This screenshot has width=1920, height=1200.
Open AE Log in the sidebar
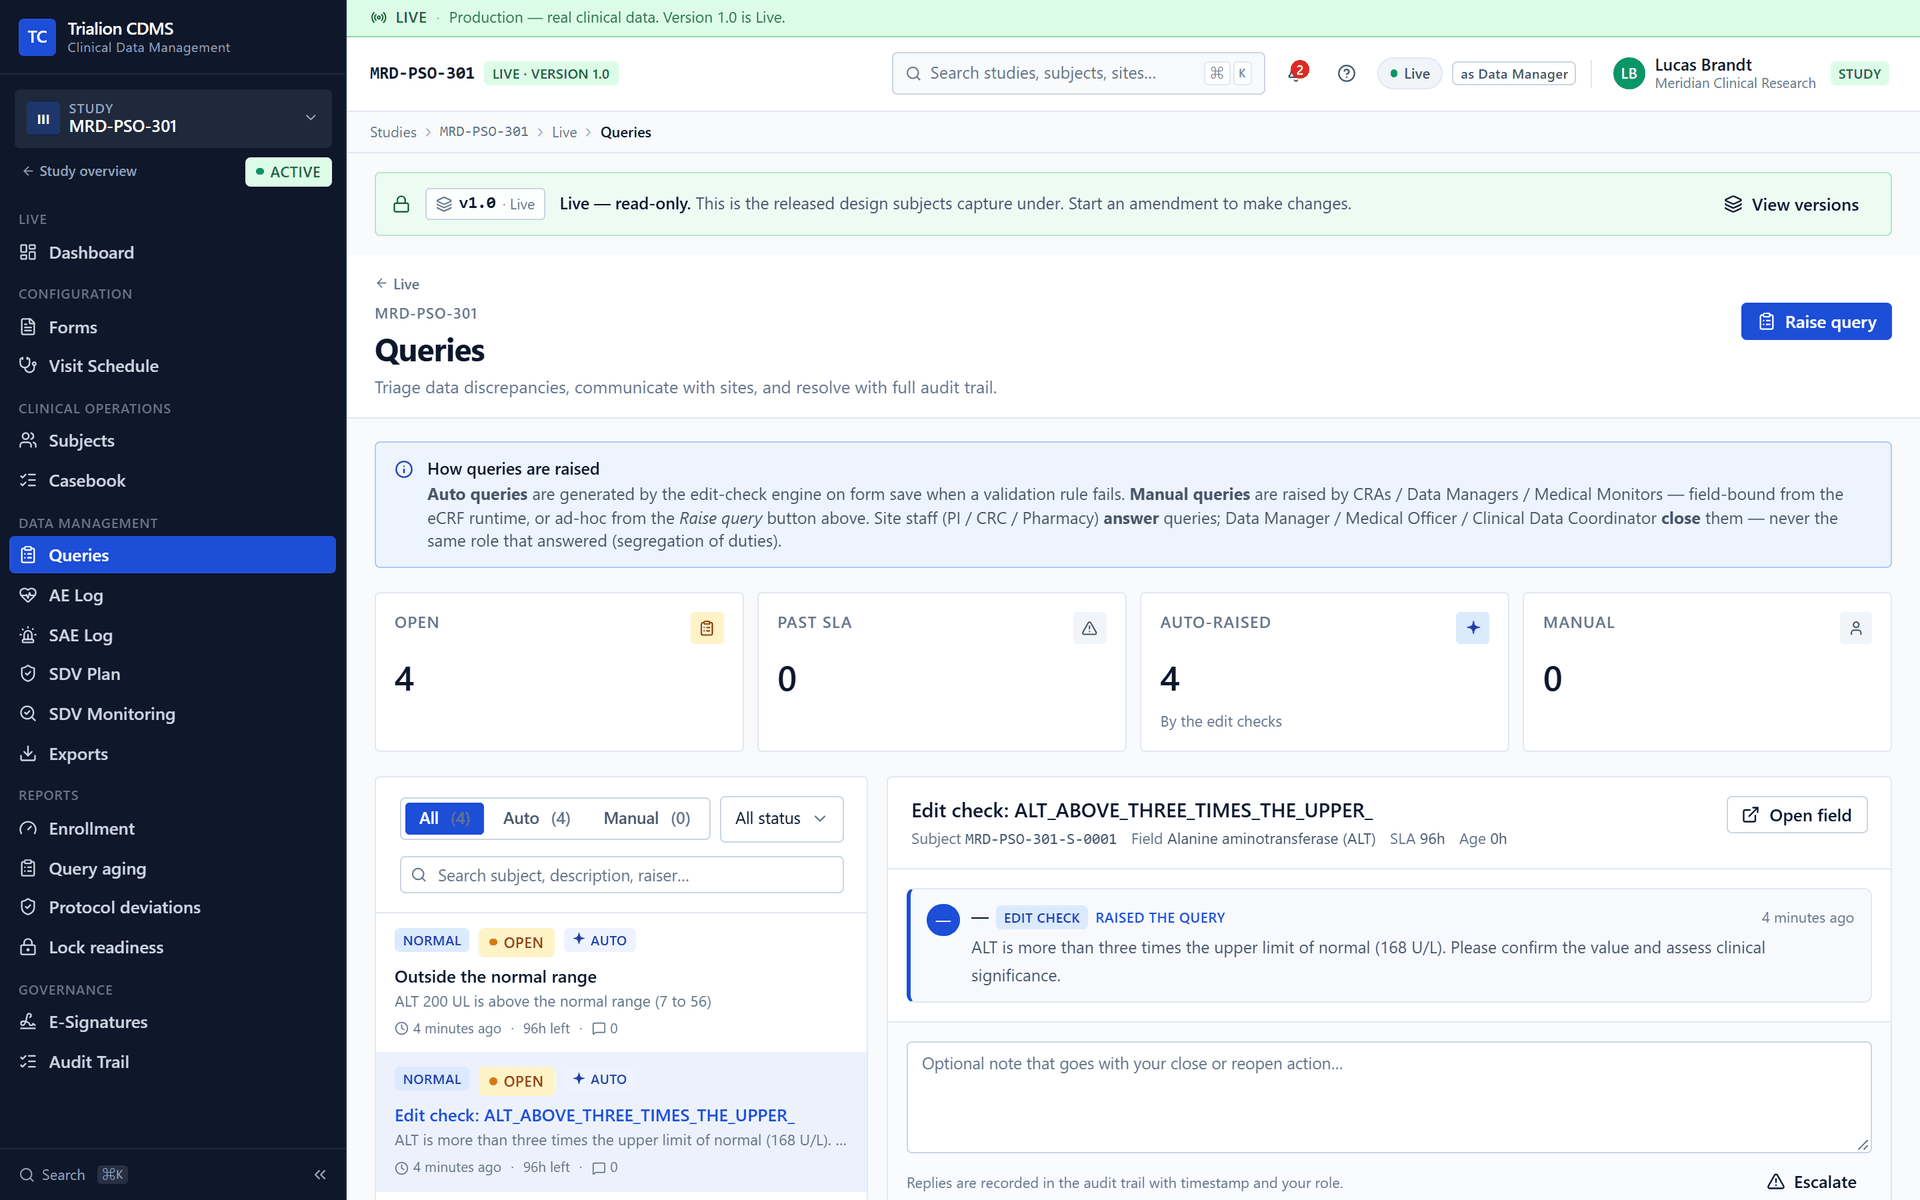tap(172, 595)
